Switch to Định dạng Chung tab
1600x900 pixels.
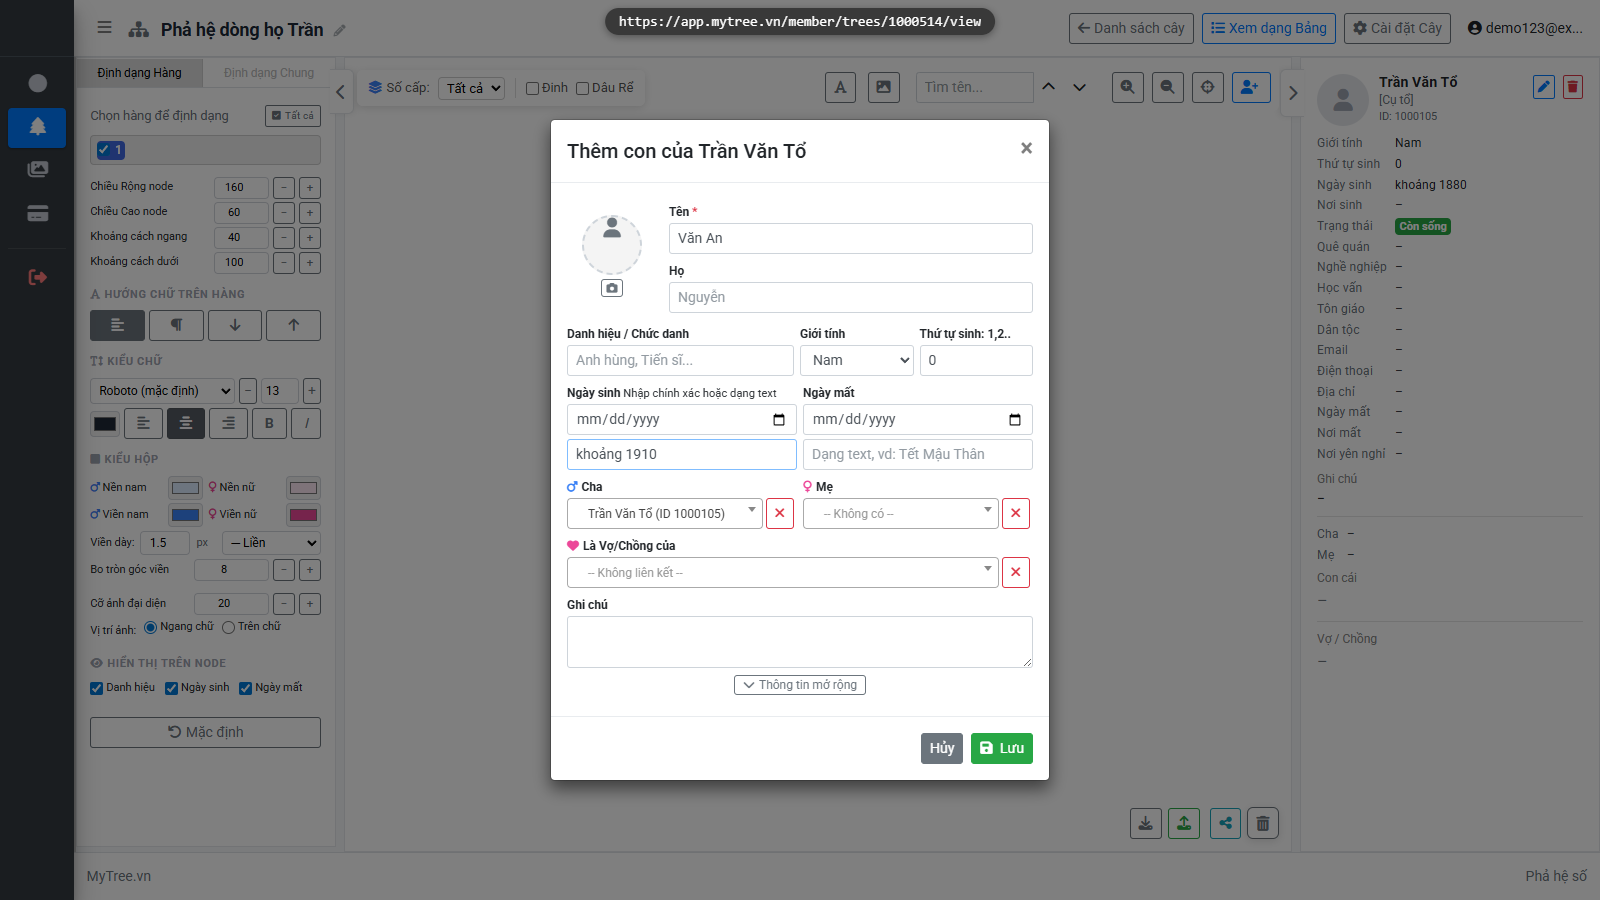tap(269, 73)
